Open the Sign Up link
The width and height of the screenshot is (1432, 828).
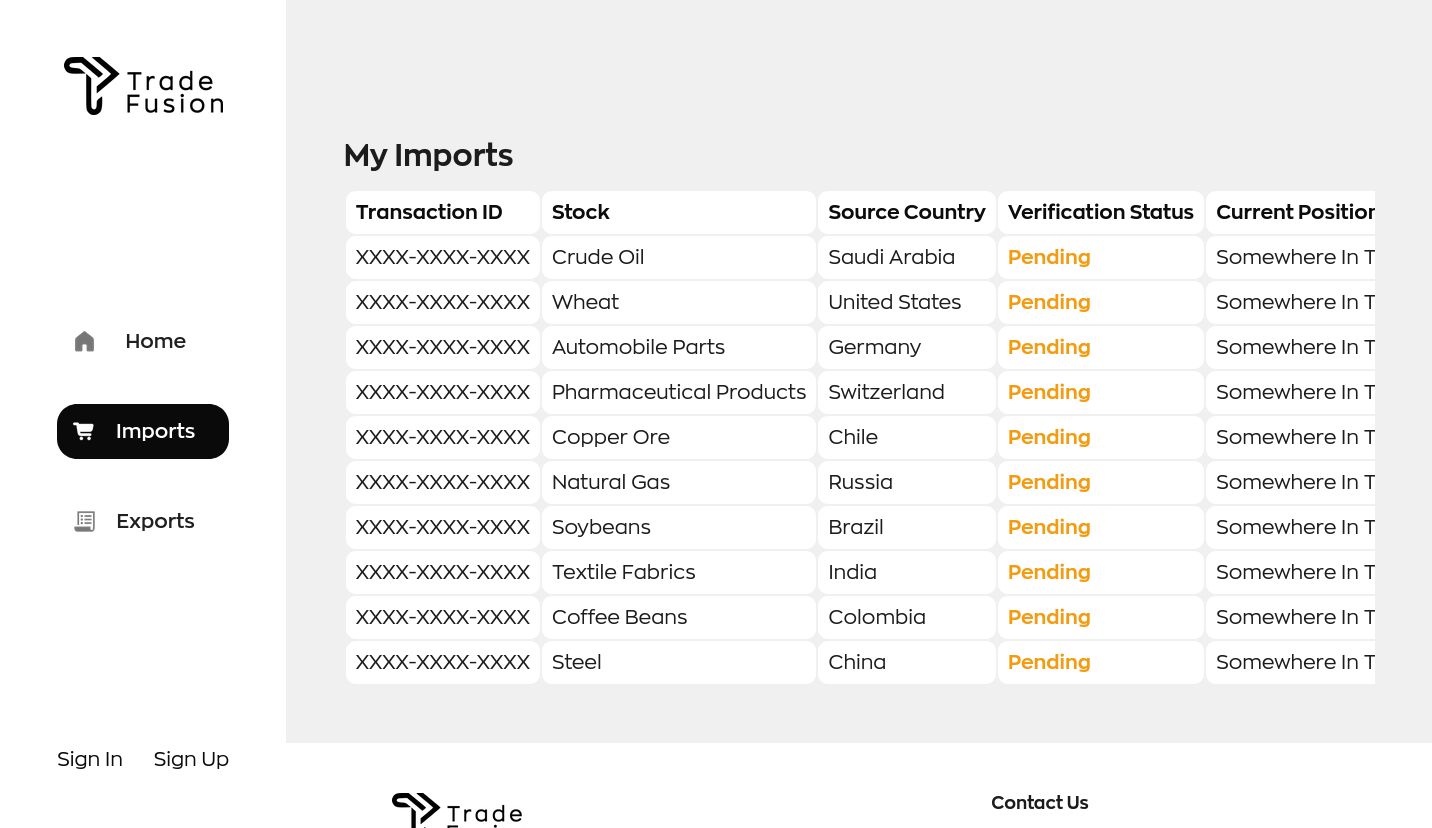click(191, 759)
